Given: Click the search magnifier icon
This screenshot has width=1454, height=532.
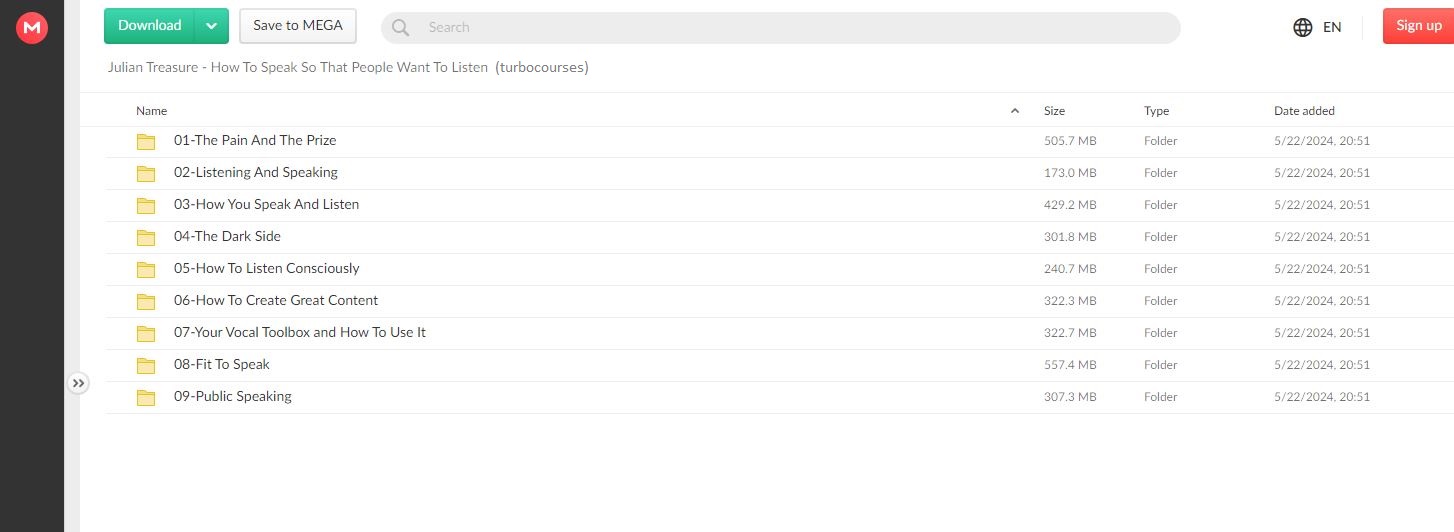Looking at the screenshot, I should tap(401, 28).
